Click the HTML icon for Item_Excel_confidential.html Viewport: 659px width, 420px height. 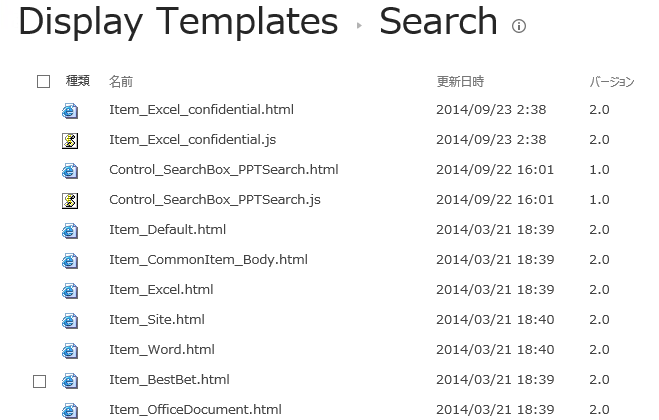70,111
